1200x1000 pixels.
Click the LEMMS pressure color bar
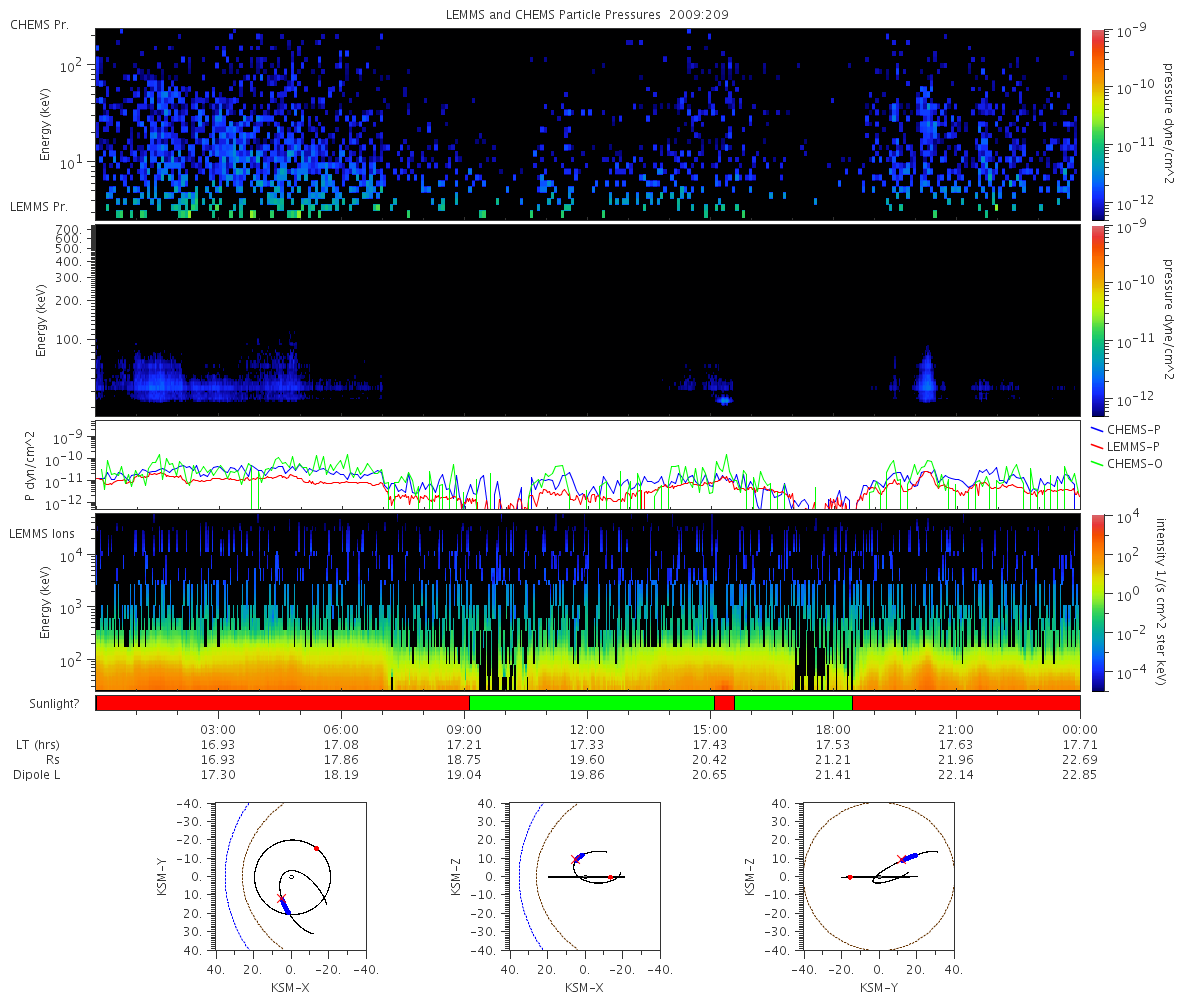pos(1098,320)
